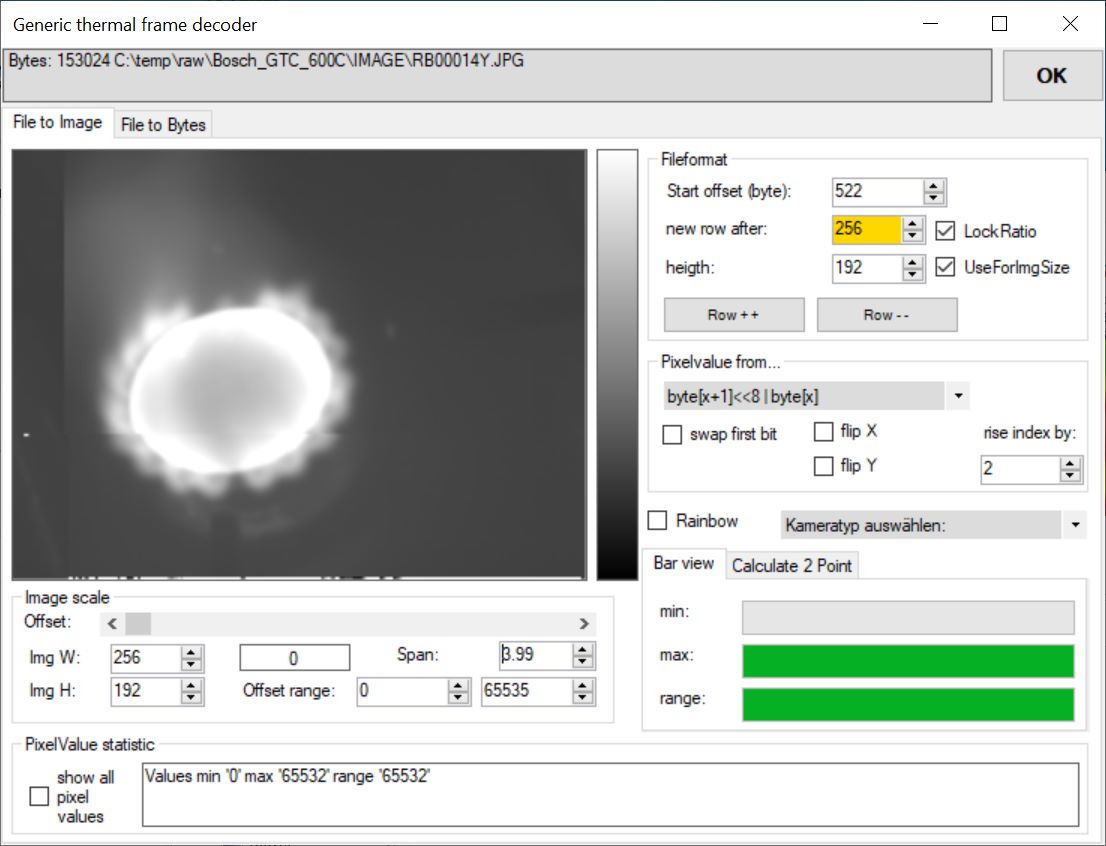Increase the 'rise index by' spinner value
1106x846 pixels.
tap(1071, 464)
